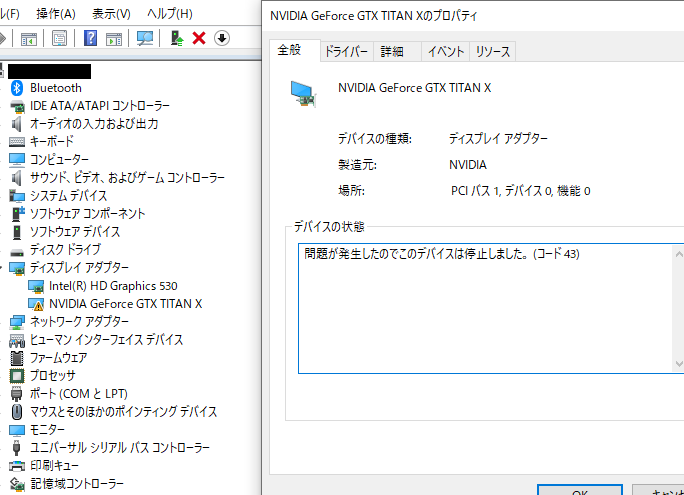The height and width of the screenshot is (495, 684).
Task: Open the 操作(A) menu
Action: [x=55, y=14]
